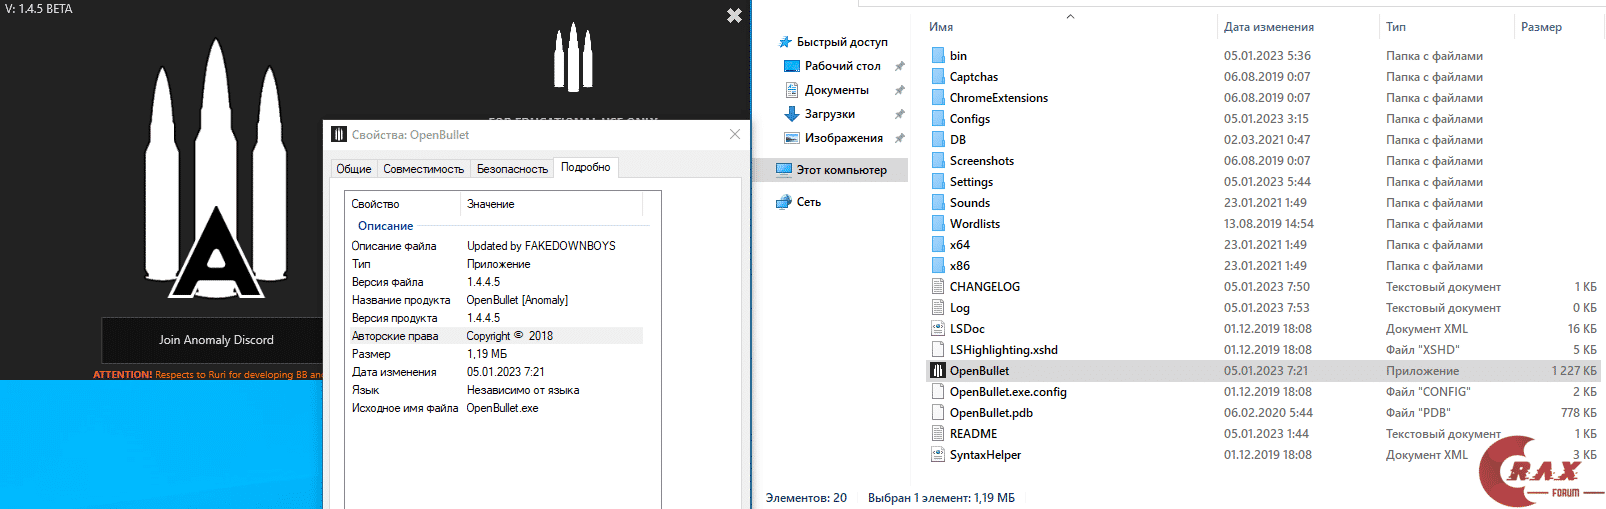This screenshot has height=509, width=1606.
Task: Click the bin folder icon
Action: (938, 56)
